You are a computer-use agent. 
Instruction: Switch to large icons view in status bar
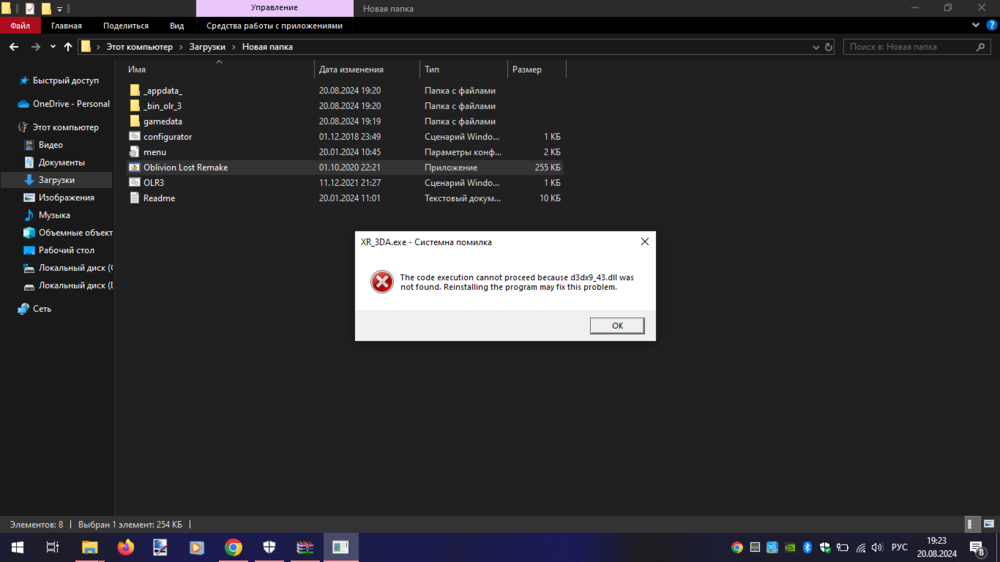coord(989,524)
